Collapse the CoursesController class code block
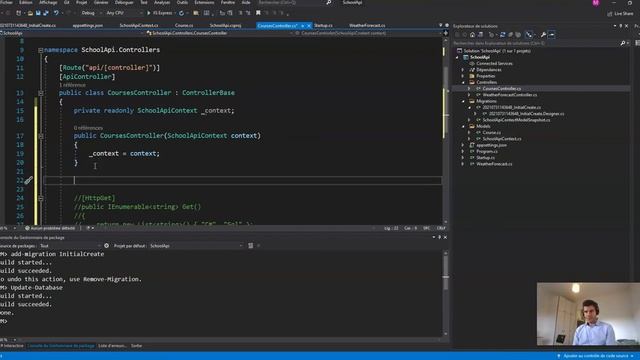Screen dimensions: 640x360 click(x=40, y=93)
